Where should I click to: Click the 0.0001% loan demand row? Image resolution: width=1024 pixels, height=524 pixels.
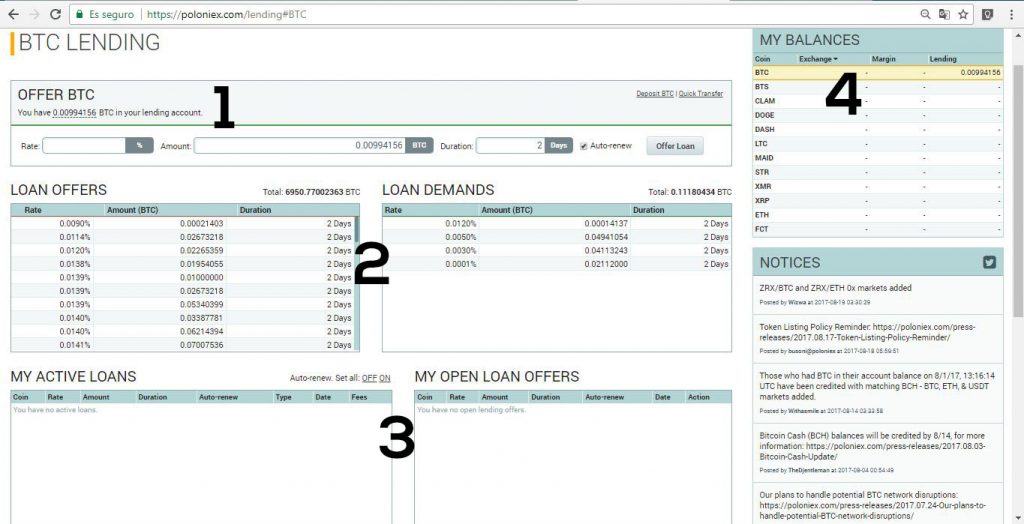[x=556, y=264]
